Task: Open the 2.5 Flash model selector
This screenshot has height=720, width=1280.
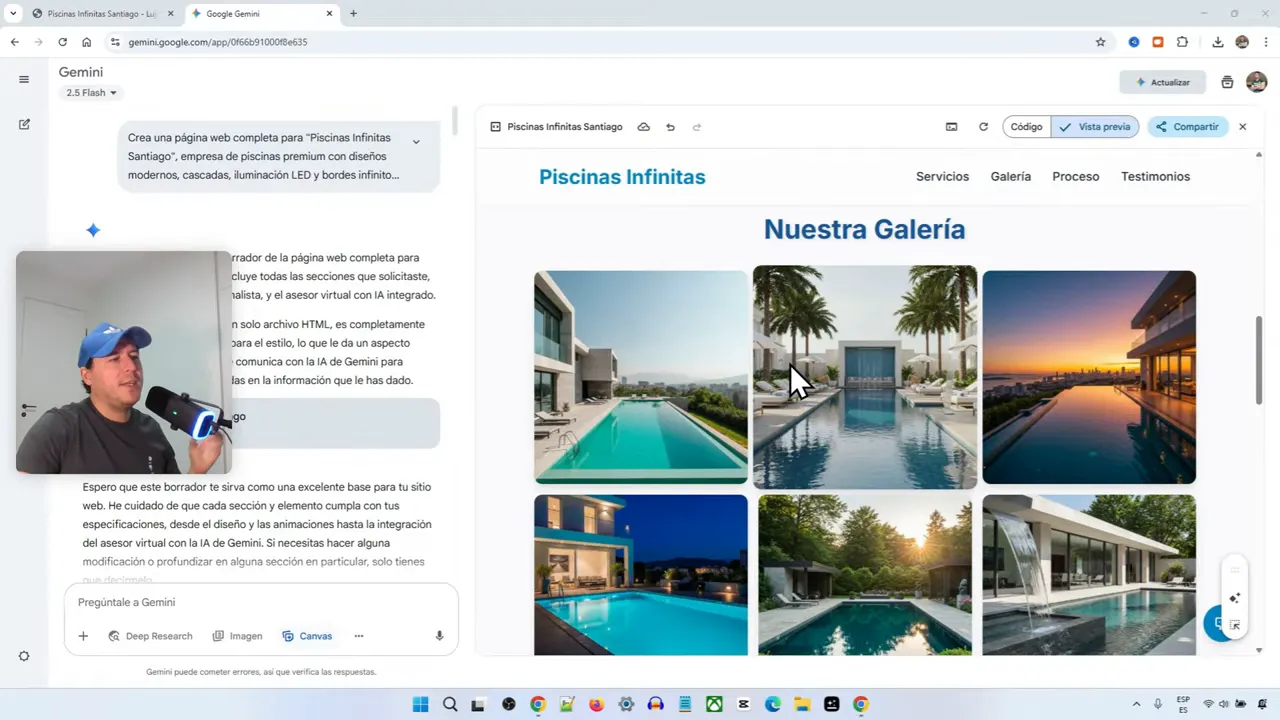Action: (x=91, y=92)
